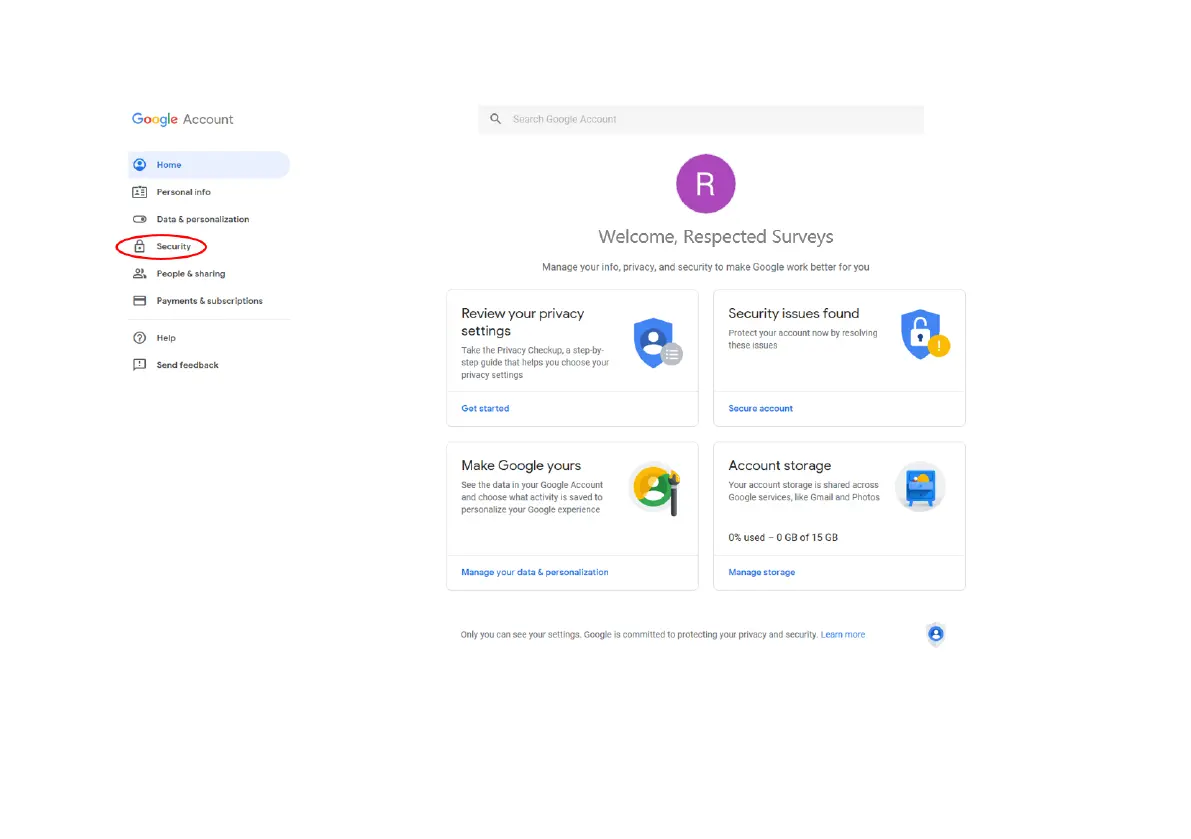Click the Personal info ID card icon

point(140,192)
